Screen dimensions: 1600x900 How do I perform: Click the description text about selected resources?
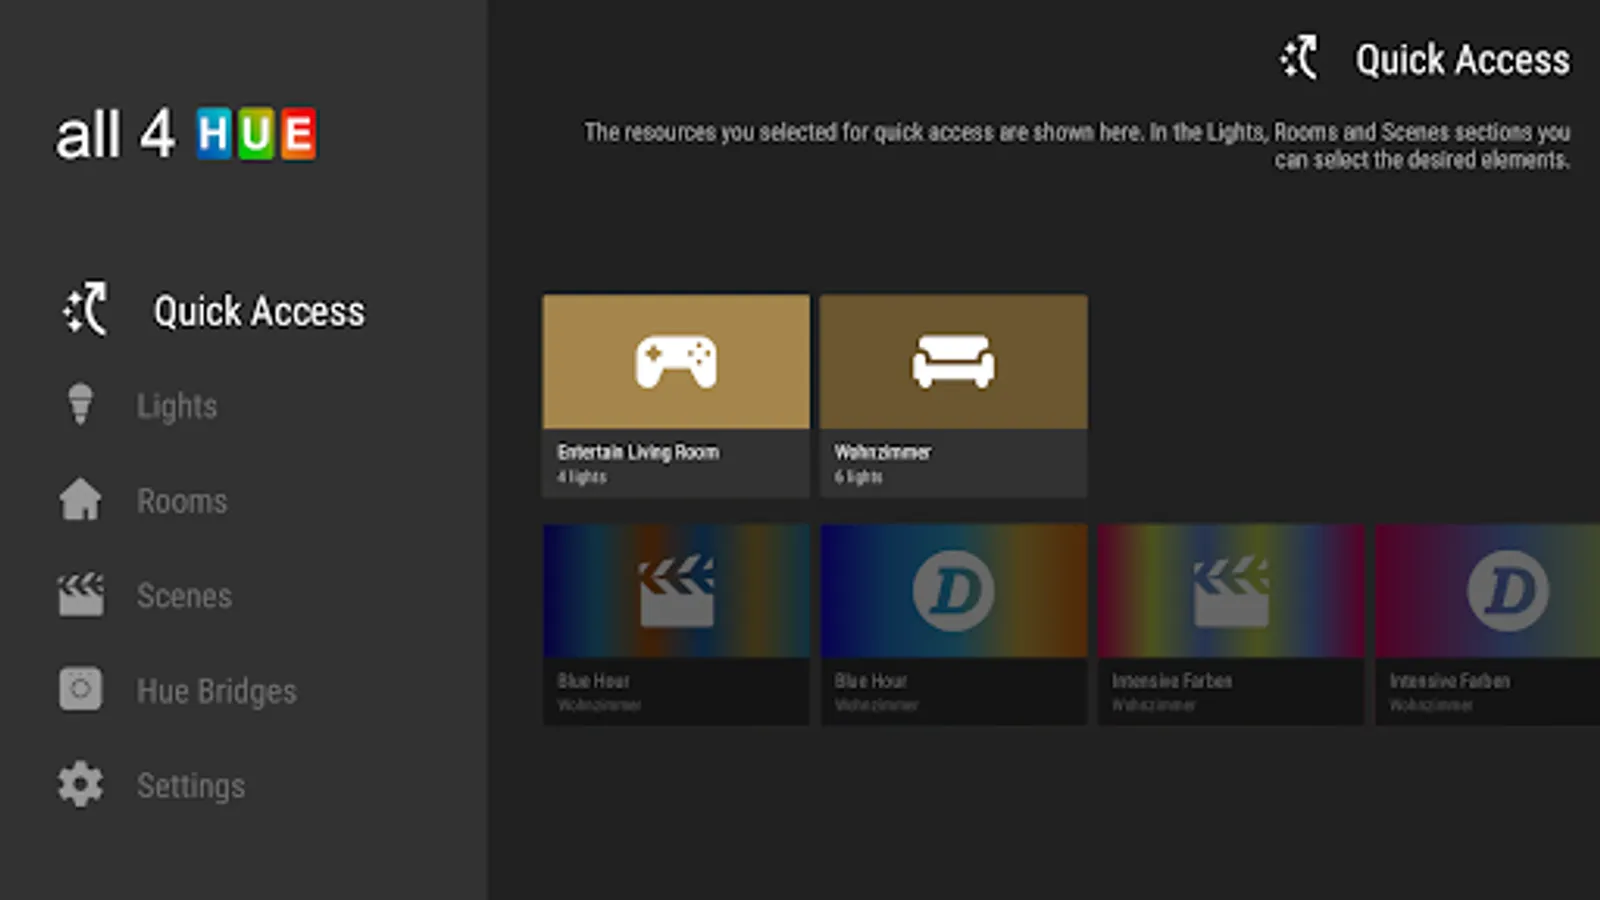(x=1077, y=146)
